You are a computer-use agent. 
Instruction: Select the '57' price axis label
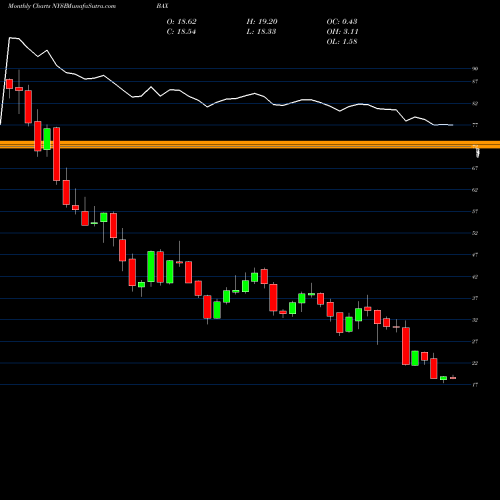[x=475, y=211]
